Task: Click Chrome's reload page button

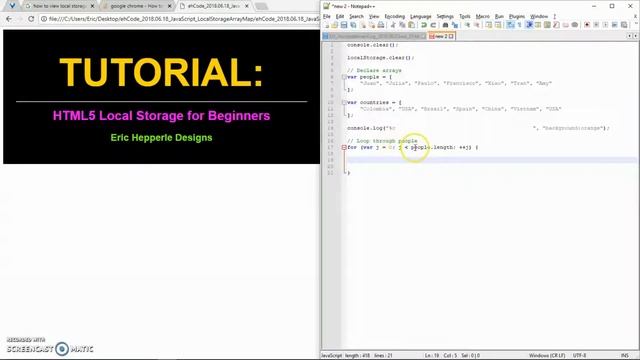Action: [x=31, y=19]
